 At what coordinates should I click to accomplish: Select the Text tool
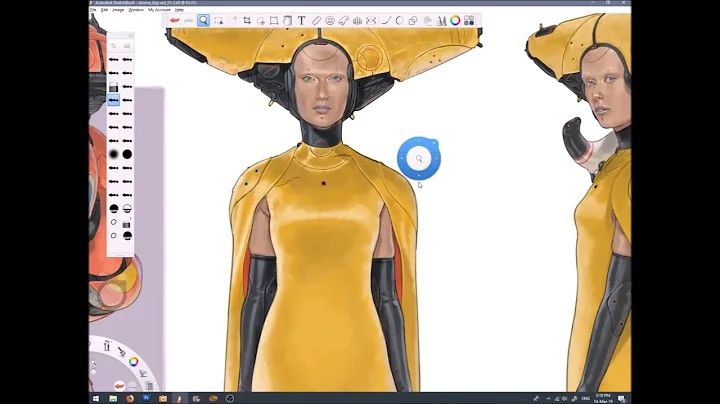(302, 21)
